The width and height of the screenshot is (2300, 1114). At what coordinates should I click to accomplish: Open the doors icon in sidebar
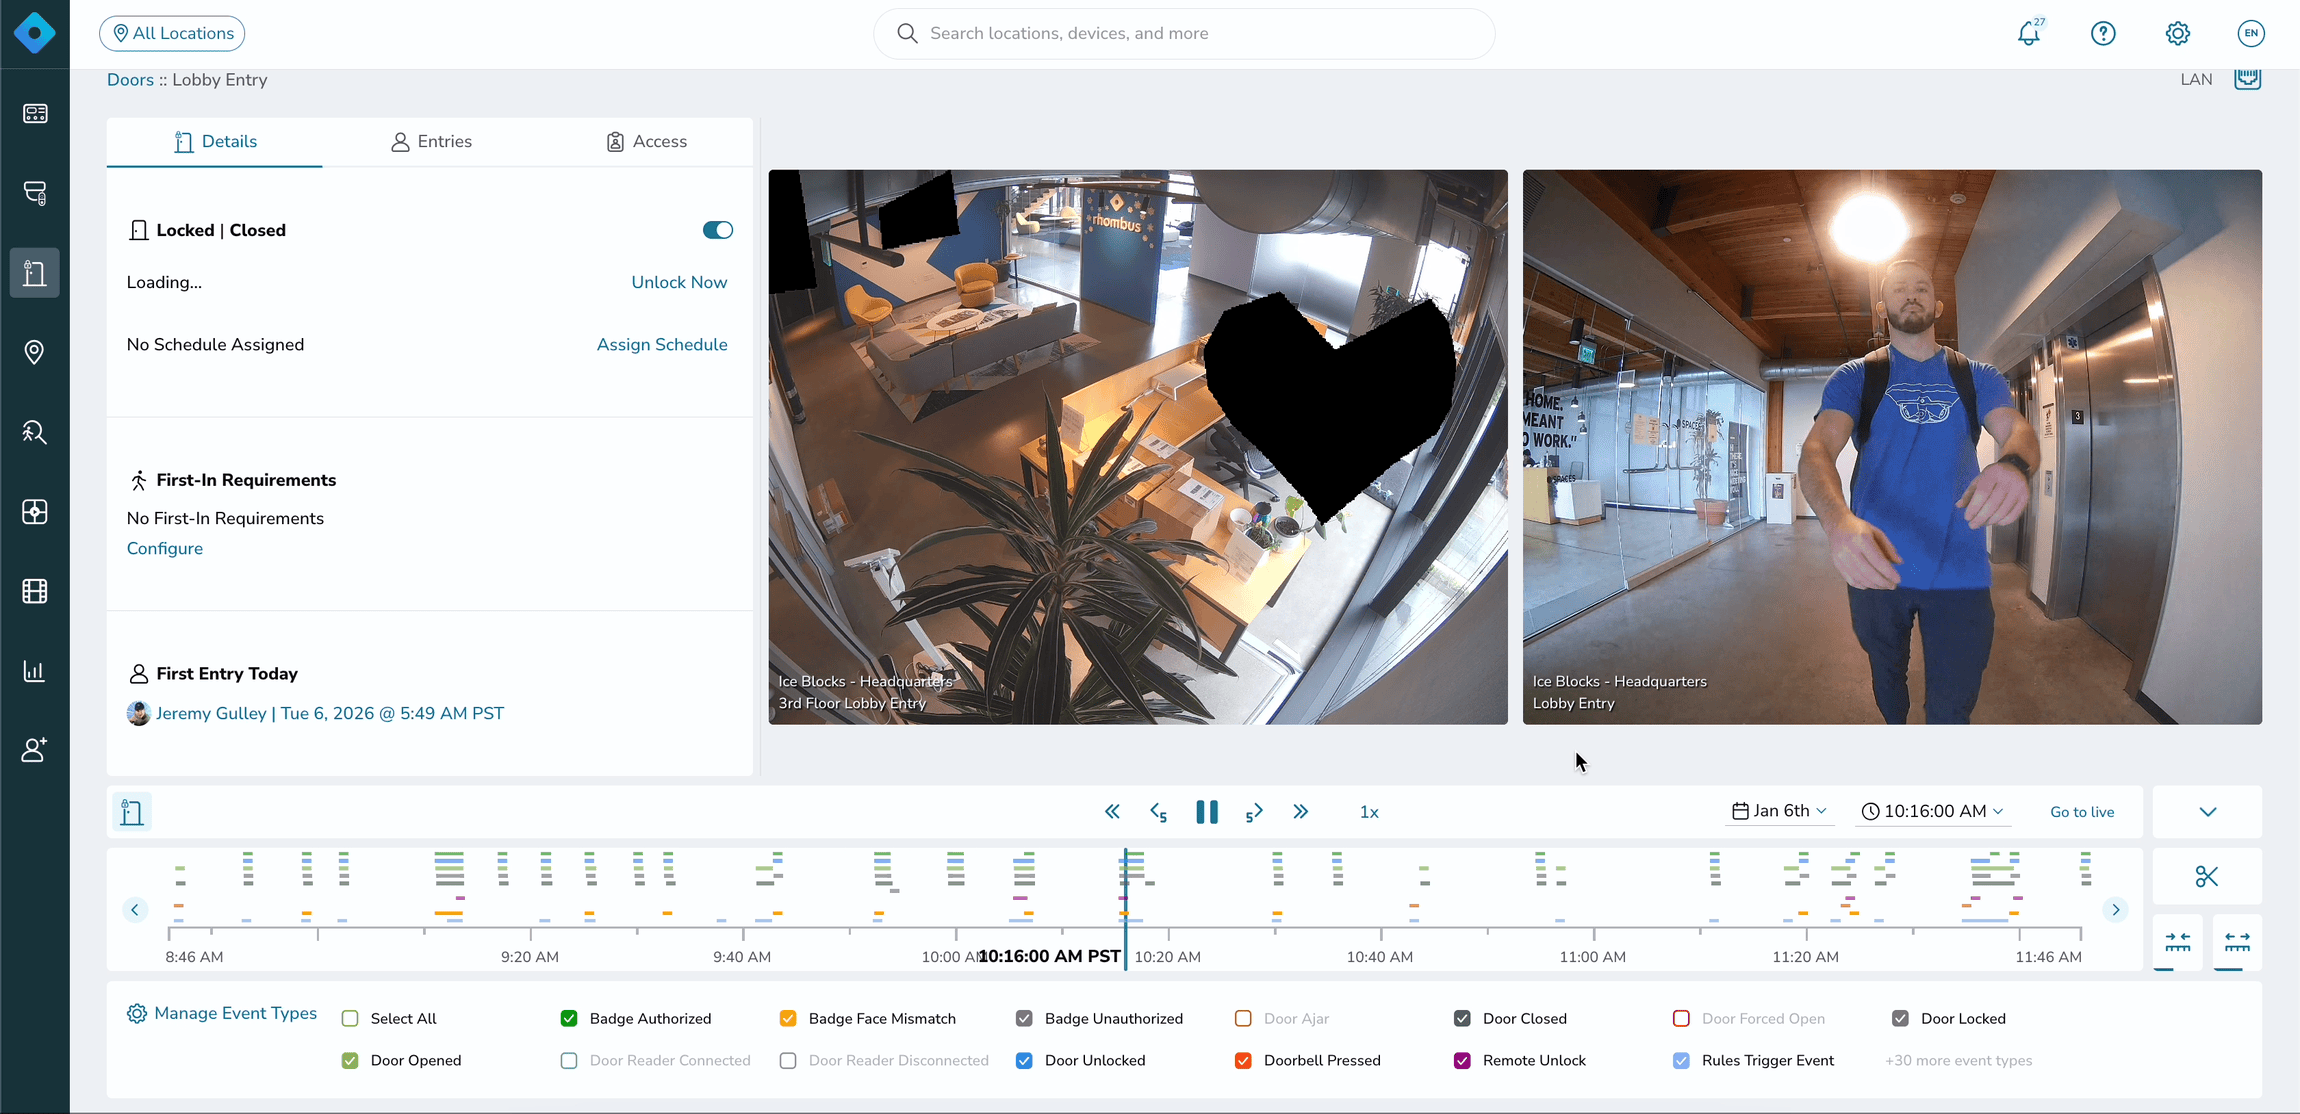pos(35,273)
